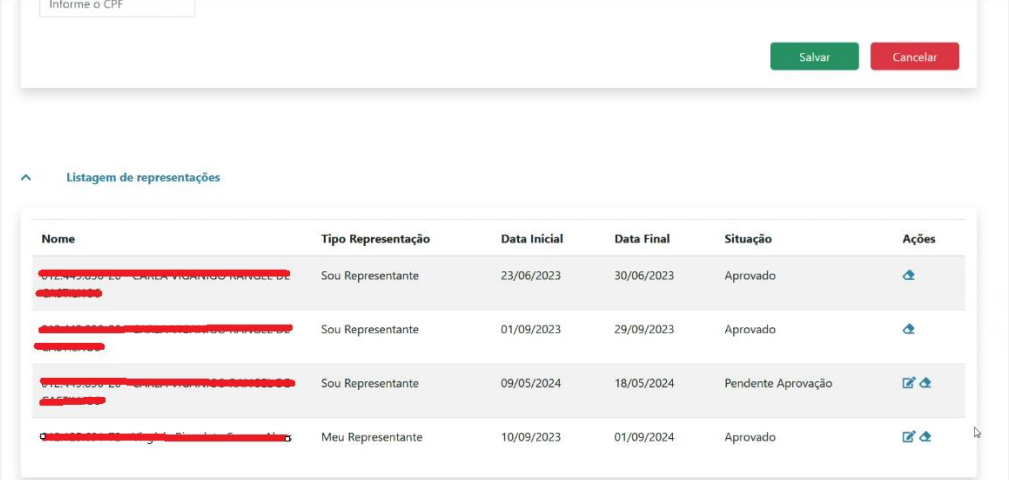Image resolution: width=1009 pixels, height=480 pixels.
Task: Focus the Informe o CPF input field
Action: tap(116, 6)
